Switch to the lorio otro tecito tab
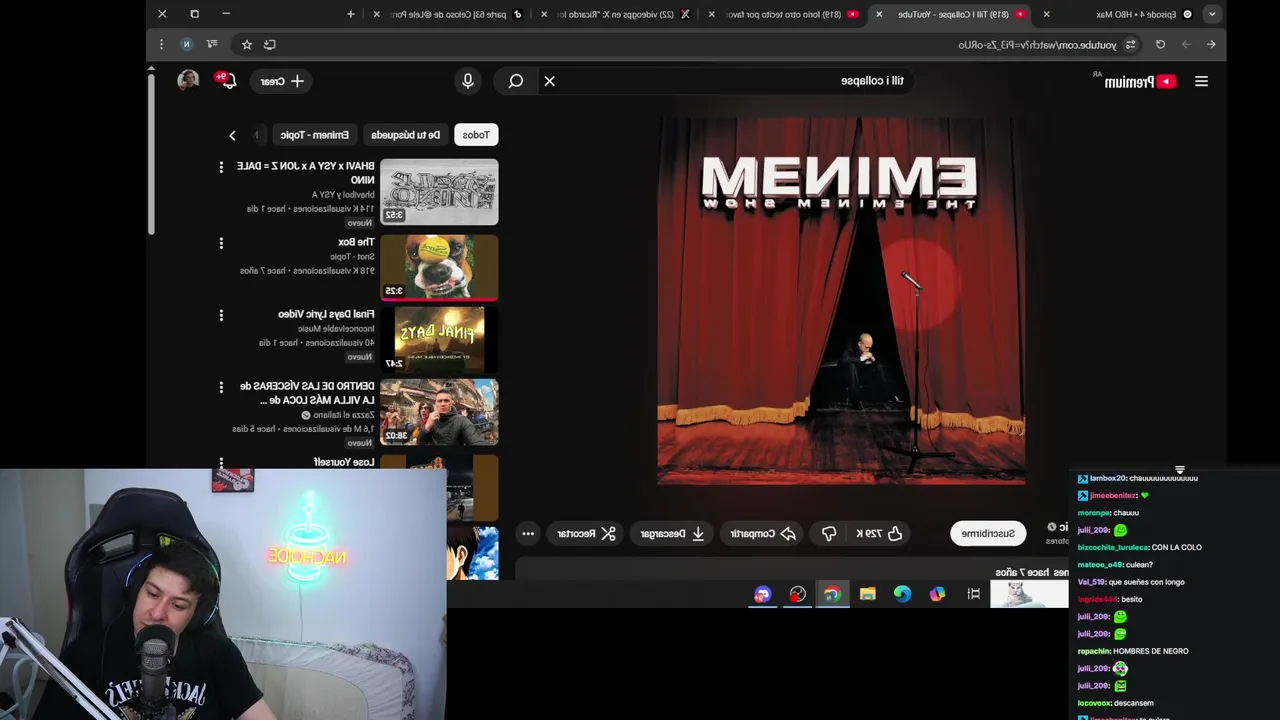Screen dimensions: 1280x720 [783, 14]
